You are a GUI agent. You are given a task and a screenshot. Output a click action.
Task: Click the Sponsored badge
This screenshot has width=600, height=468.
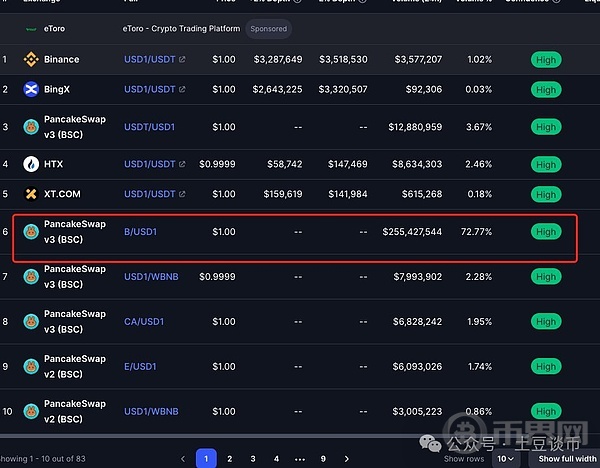coord(269,29)
